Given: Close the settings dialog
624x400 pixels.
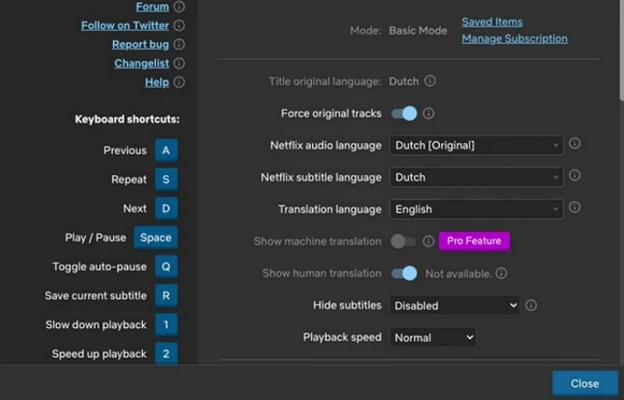Looking at the screenshot, I should click(585, 383).
